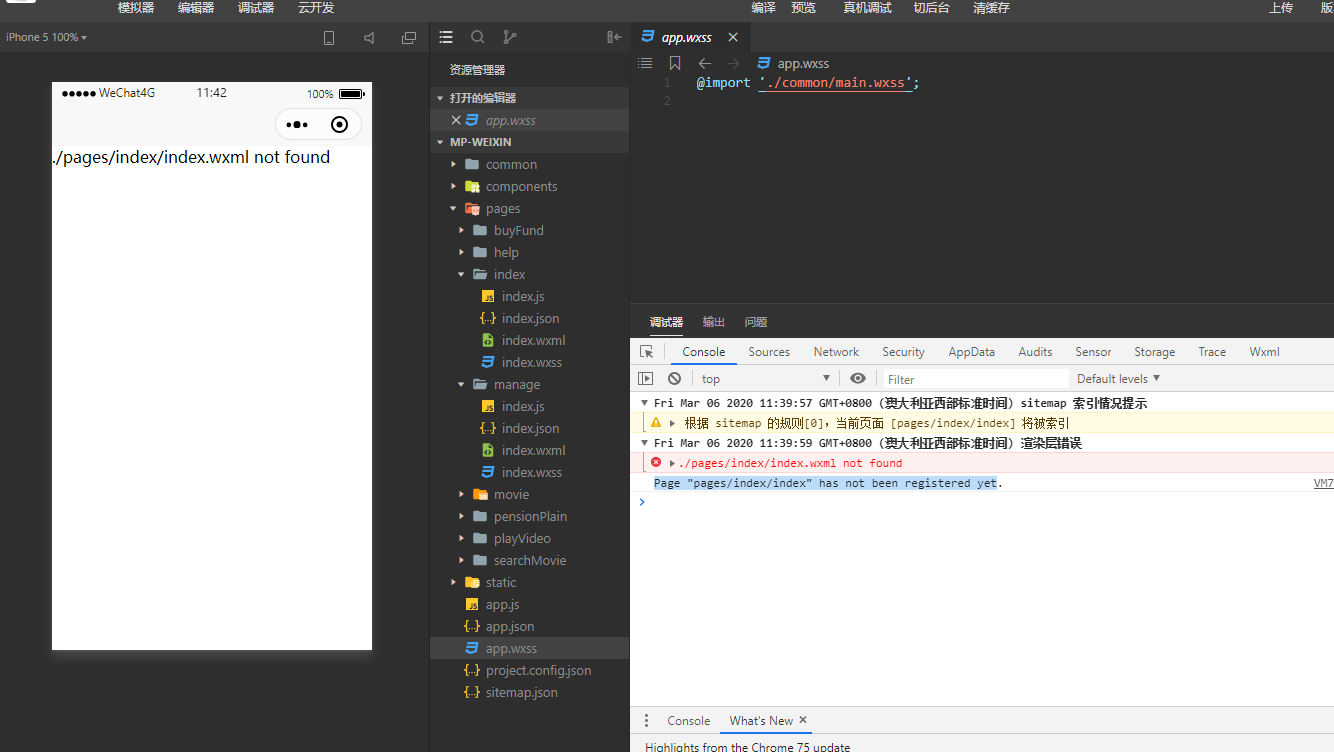Viewport: 1334px width, 752px height.
Task: Open the top context dropdown
Action: 766,379
